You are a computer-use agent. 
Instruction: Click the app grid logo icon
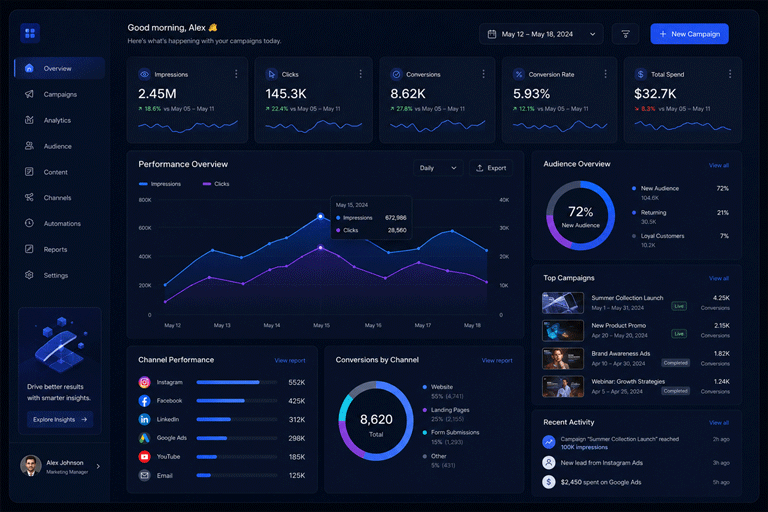[x=30, y=33]
